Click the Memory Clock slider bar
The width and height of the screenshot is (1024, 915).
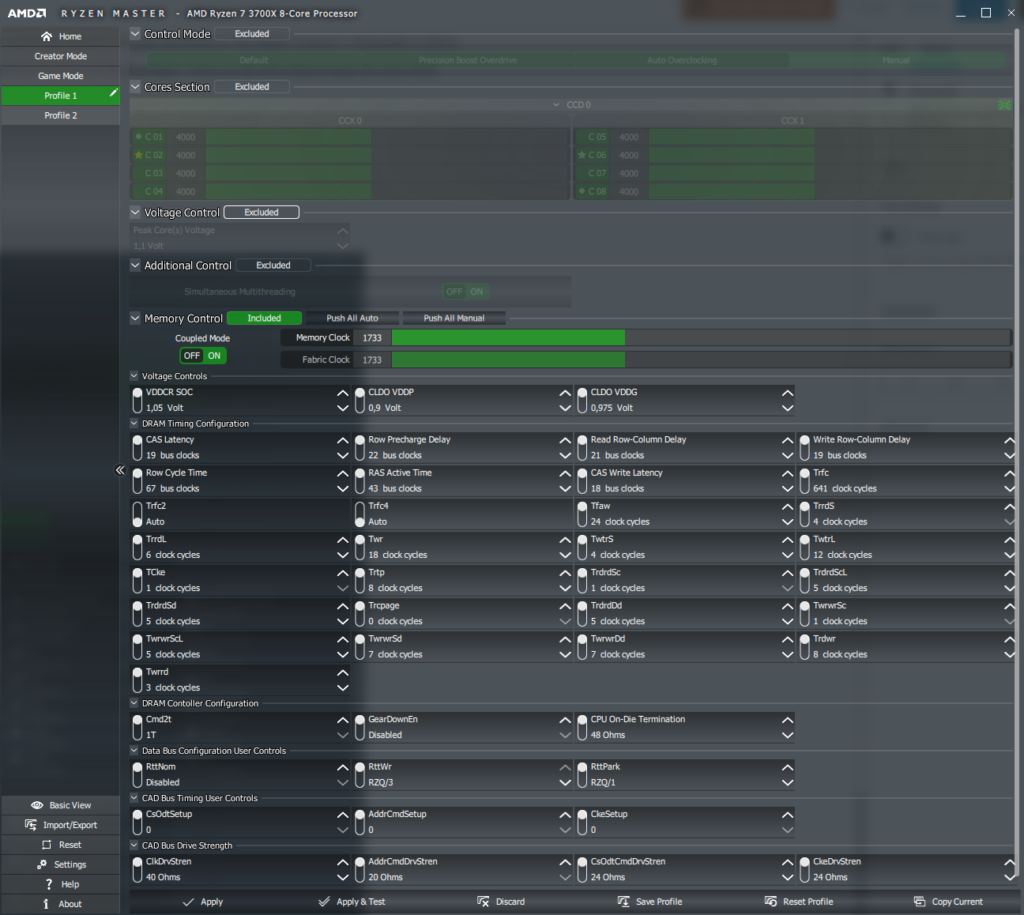click(701, 338)
